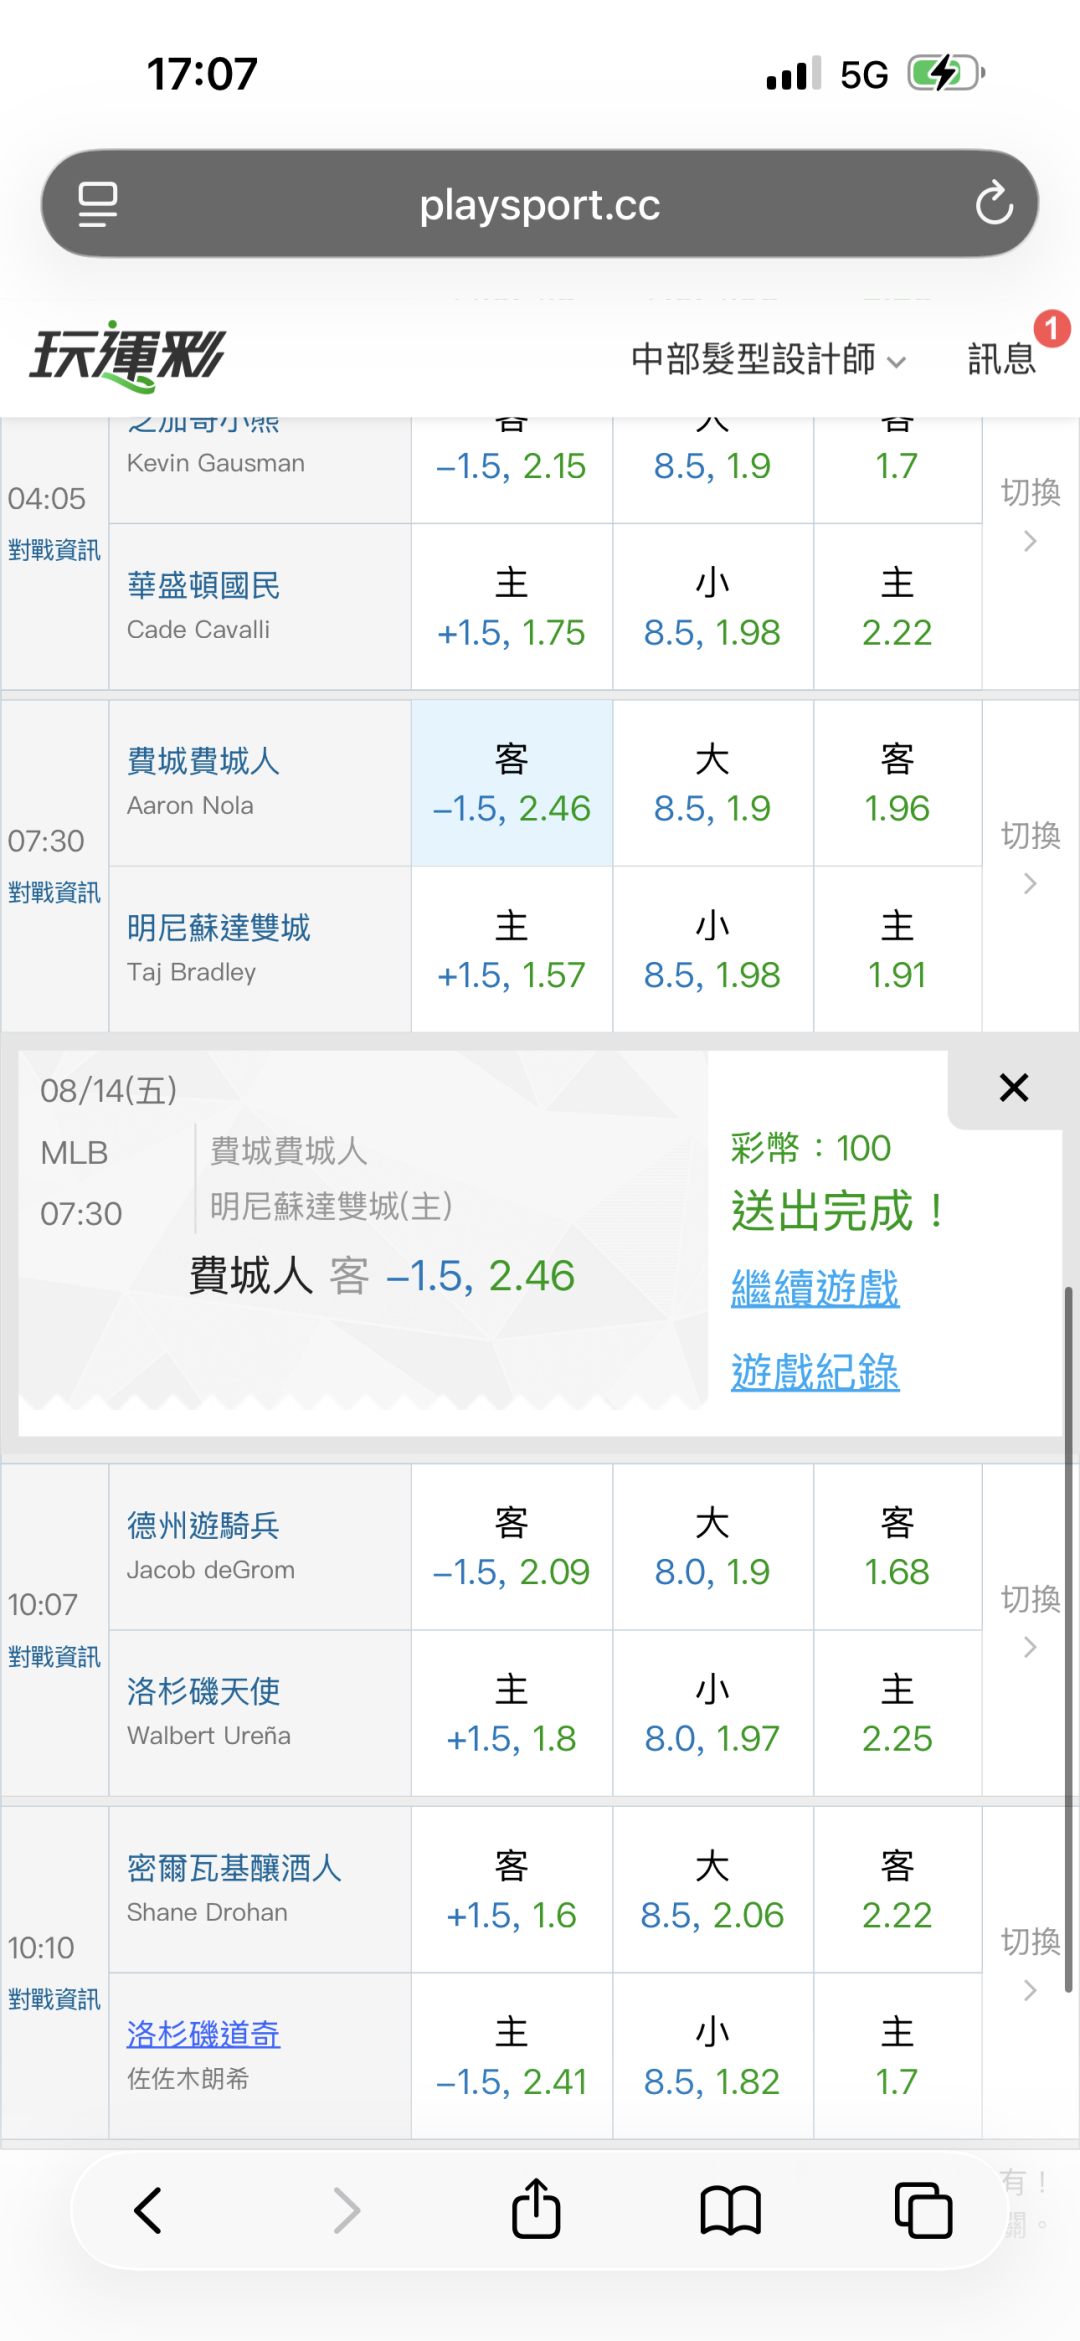The image size is (1080, 2341).
Task: Select Rangers 大 8.0, 1.9 over option
Action: (x=713, y=1547)
